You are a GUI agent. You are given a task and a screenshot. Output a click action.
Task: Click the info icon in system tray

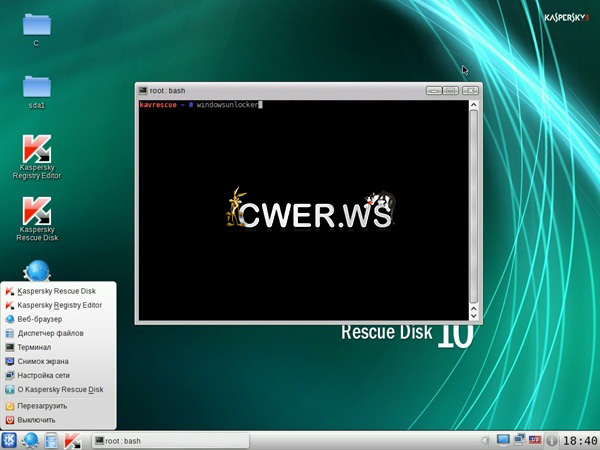pyautogui.click(x=552, y=440)
